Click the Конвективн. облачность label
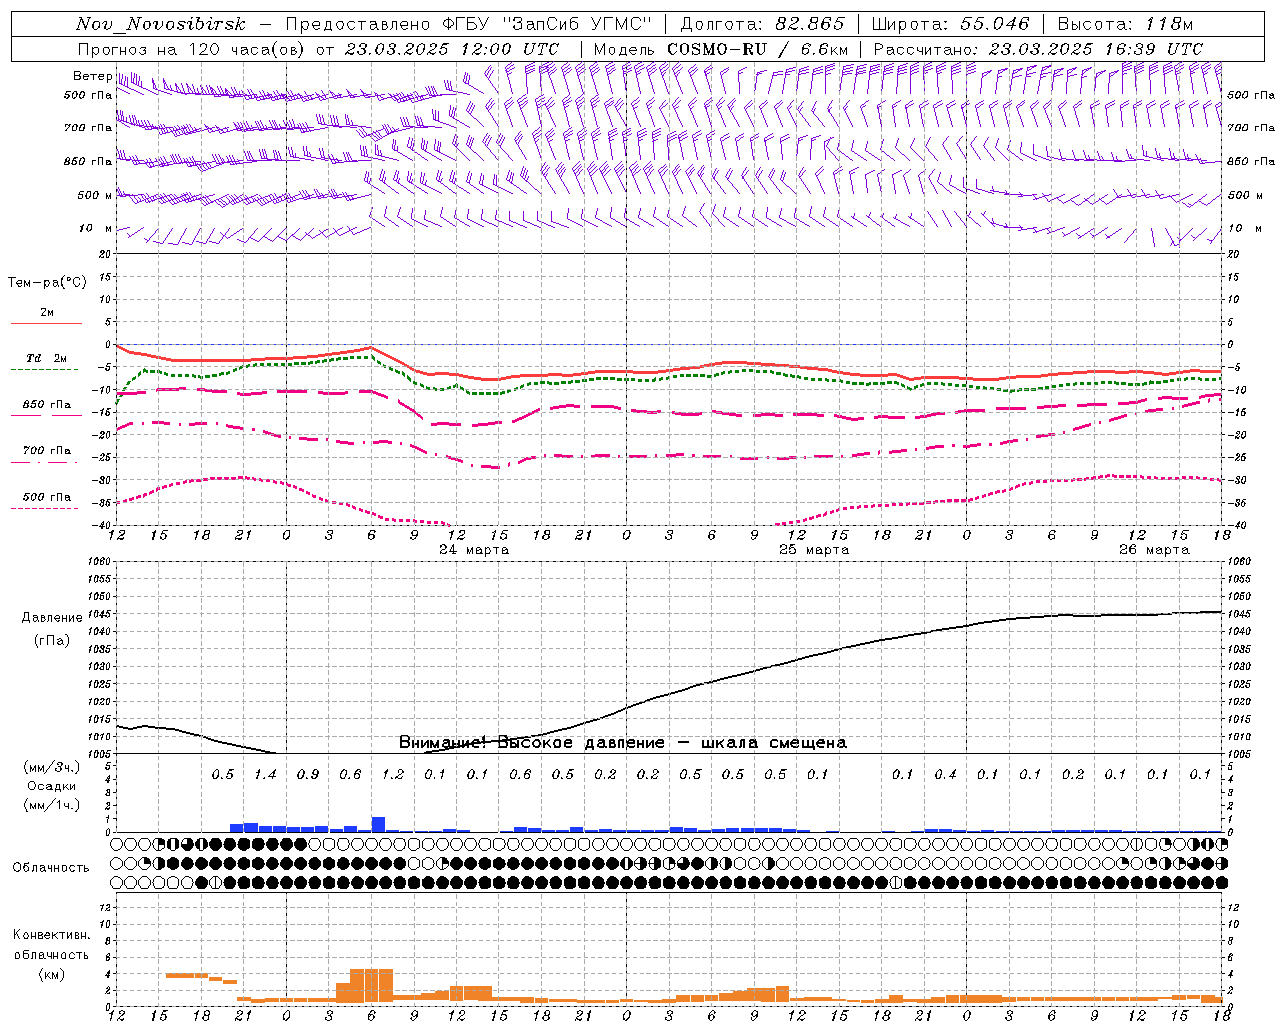1280x1024 pixels. click(x=51, y=945)
